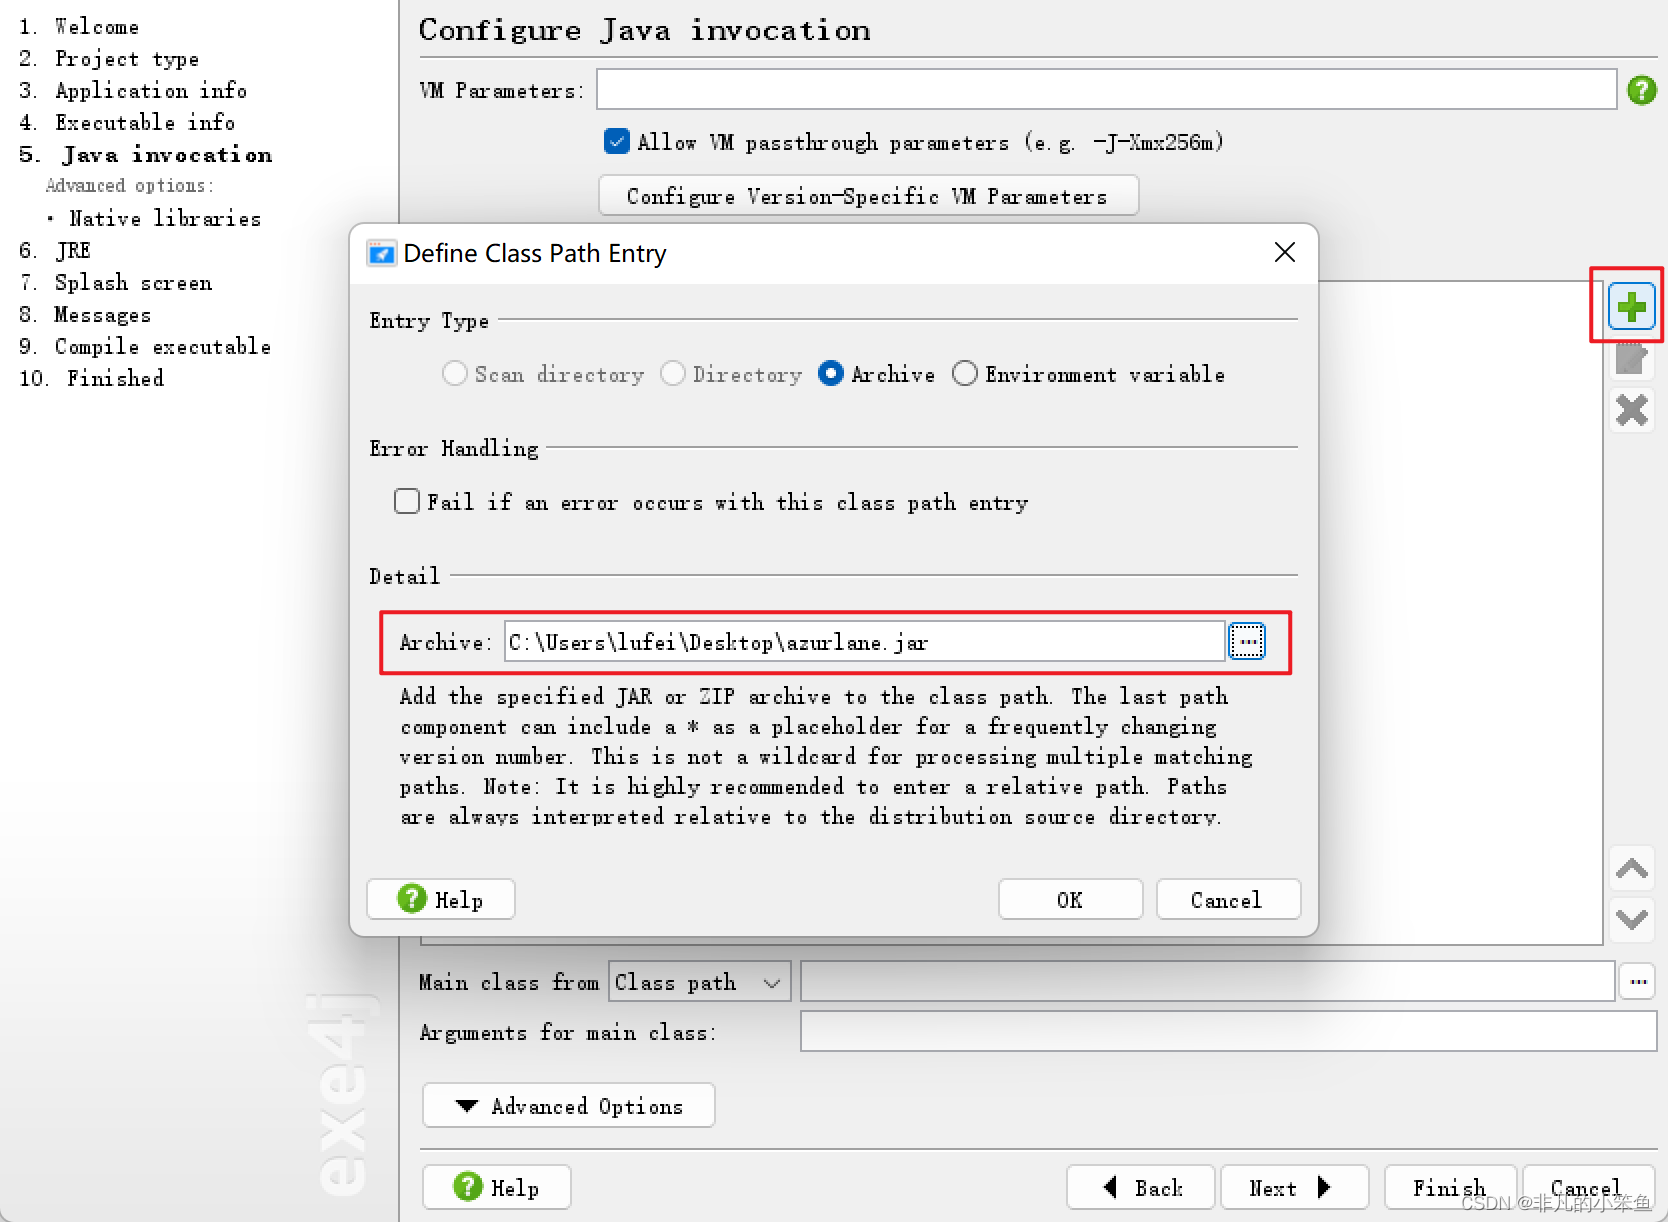The image size is (1668, 1222).
Task: Click the Back wizard button
Action: [1140, 1188]
